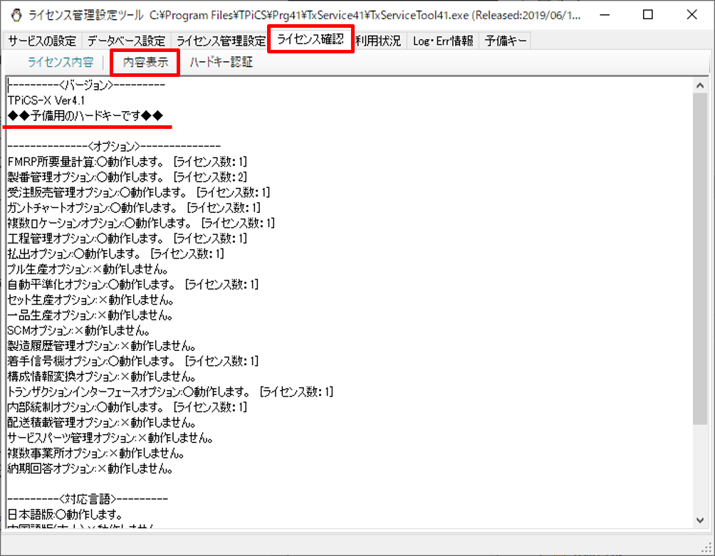The image size is (715, 556).
Task: Go to the 利用状況 tab
Action: 378,41
